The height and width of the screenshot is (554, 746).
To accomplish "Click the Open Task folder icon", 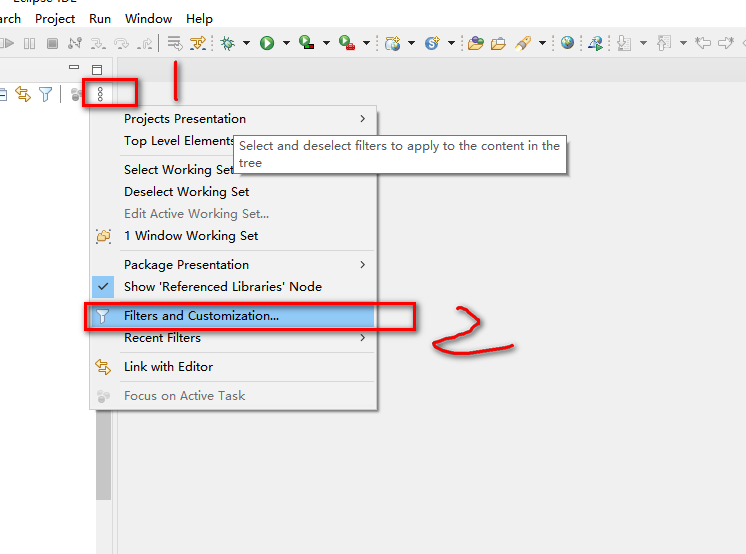I will click(x=498, y=43).
